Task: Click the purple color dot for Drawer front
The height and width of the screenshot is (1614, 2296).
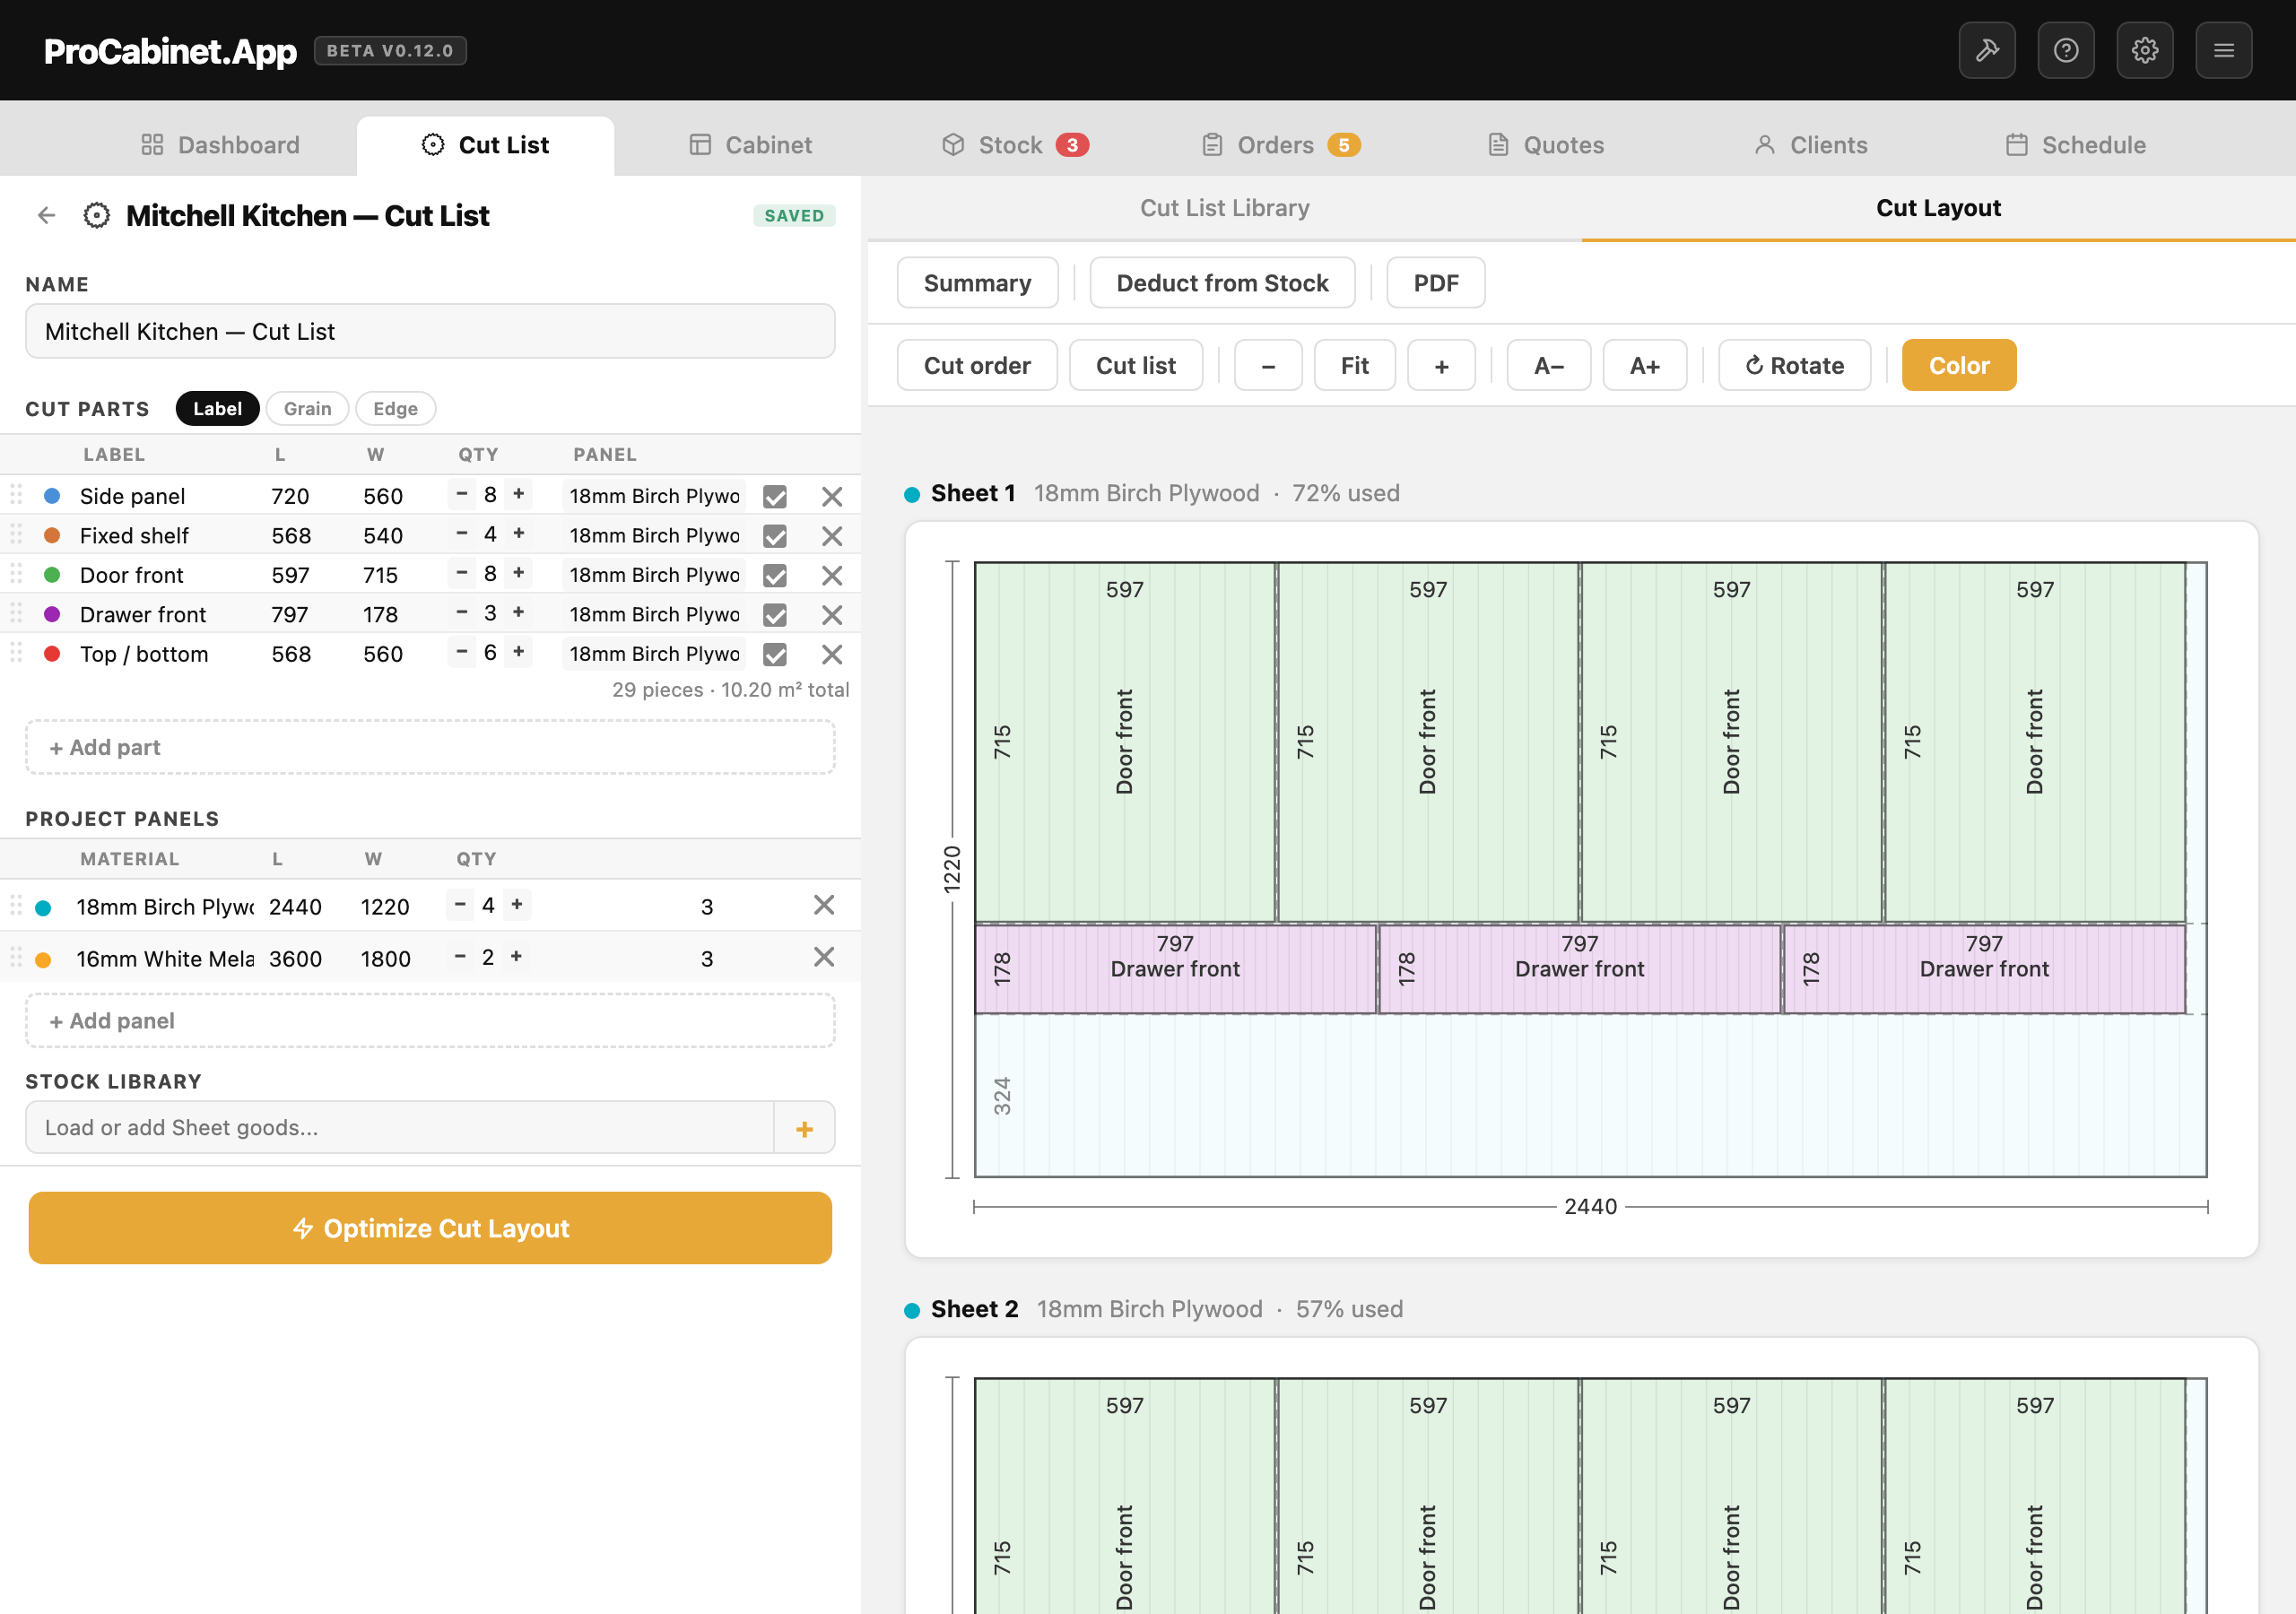Action: point(52,614)
